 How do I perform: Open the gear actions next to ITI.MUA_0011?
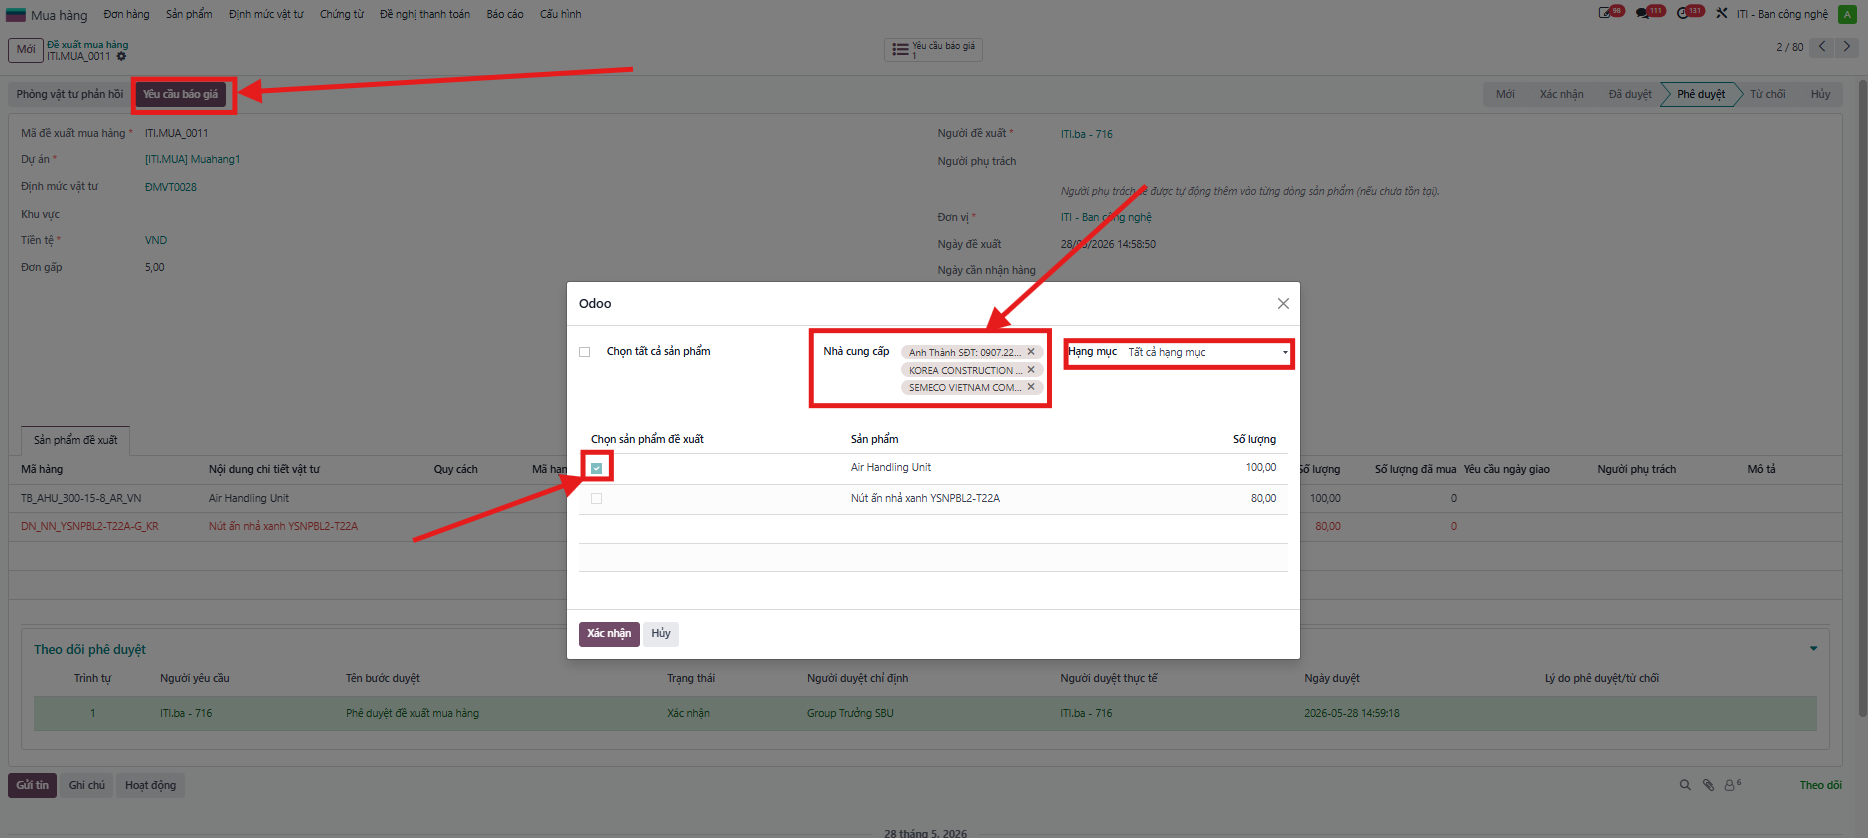(x=122, y=57)
